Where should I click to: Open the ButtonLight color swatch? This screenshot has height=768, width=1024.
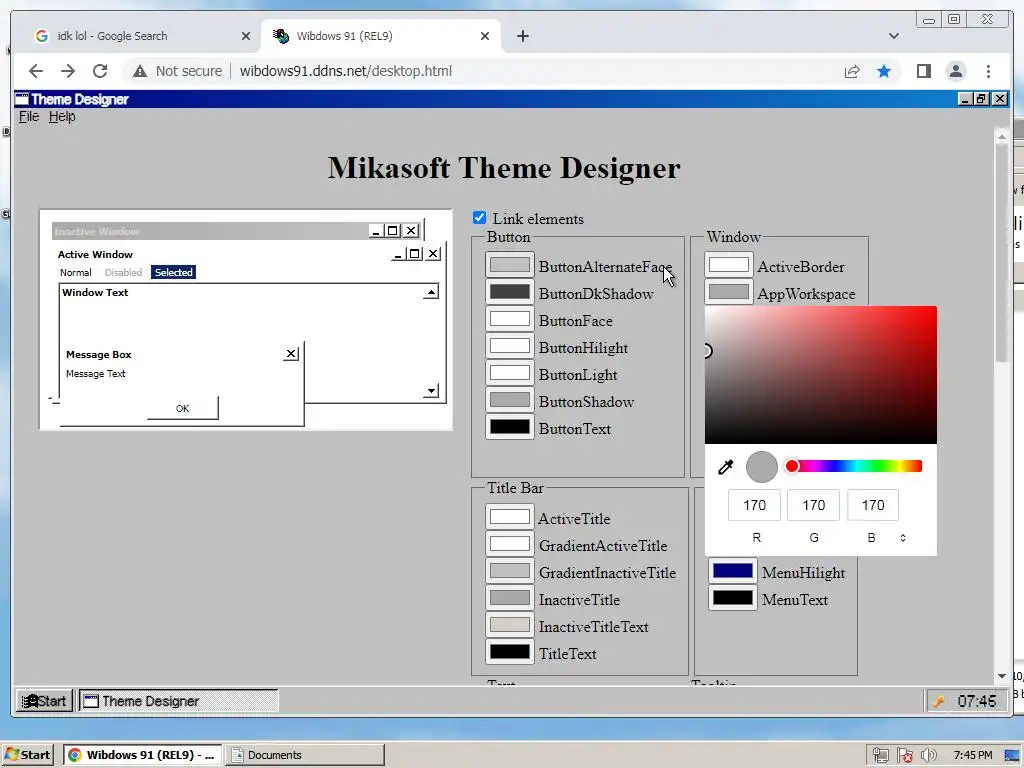pos(509,373)
